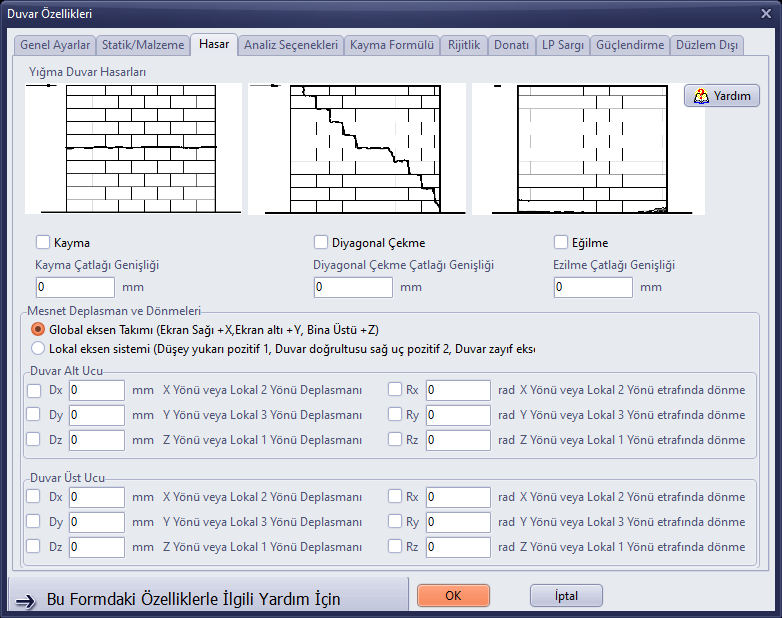The width and height of the screenshot is (782, 618).
Task: Go to the Güçlendirme tab
Action: (x=630, y=45)
